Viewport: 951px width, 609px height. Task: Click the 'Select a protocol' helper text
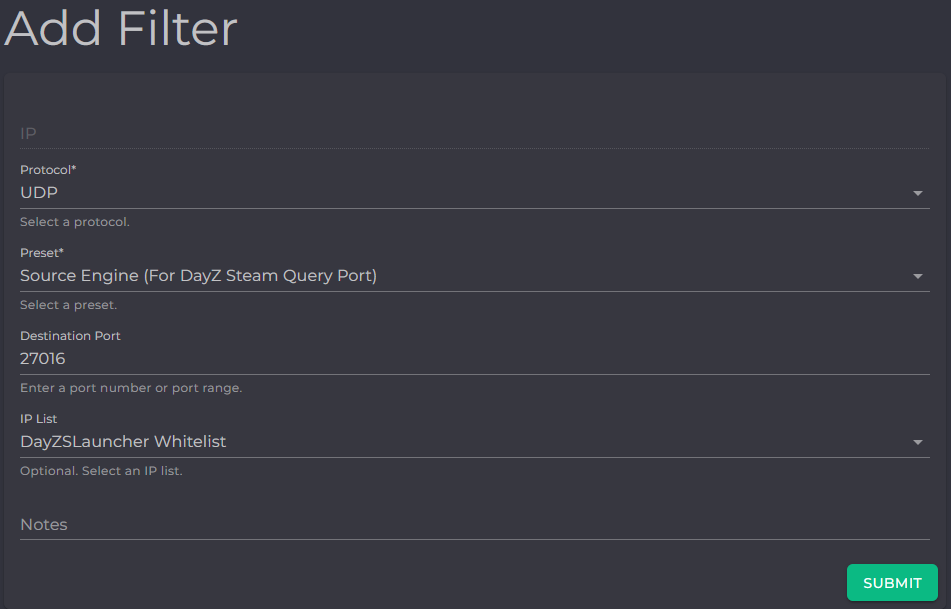coord(77,221)
